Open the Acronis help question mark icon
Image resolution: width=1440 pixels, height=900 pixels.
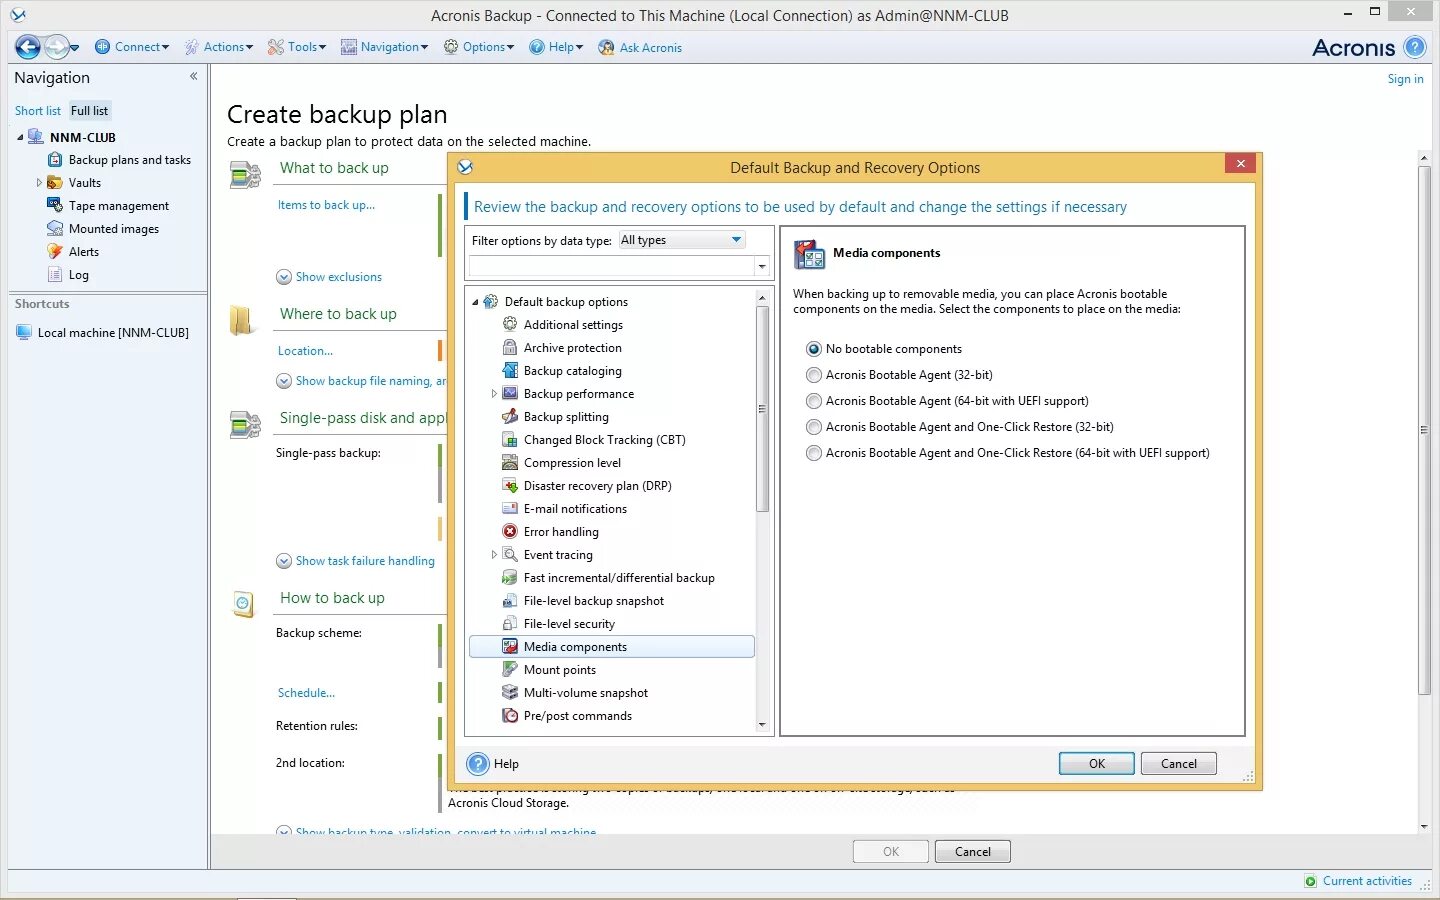[1414, 47]
